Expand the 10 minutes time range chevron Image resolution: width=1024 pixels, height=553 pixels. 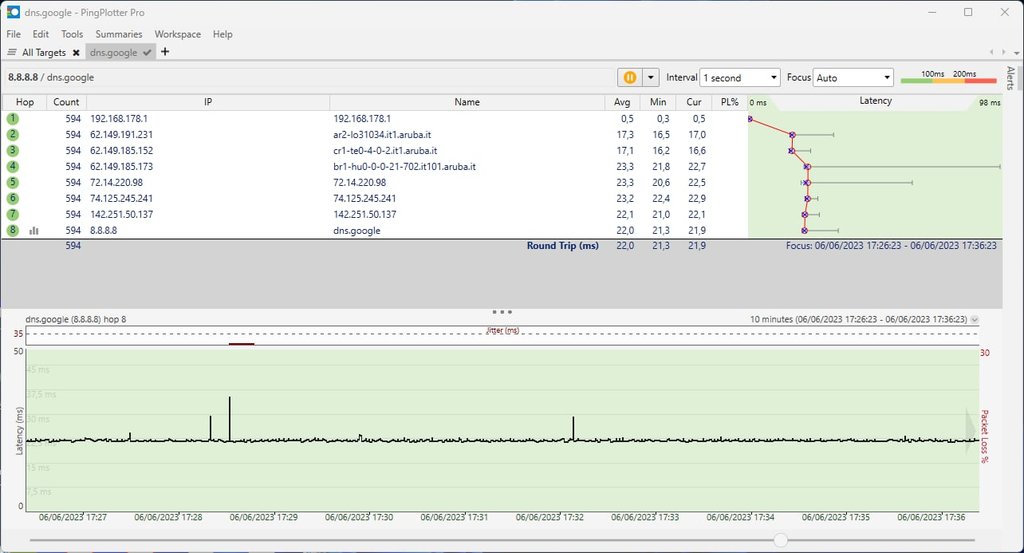pyautogui.click(x=975, y=319)
